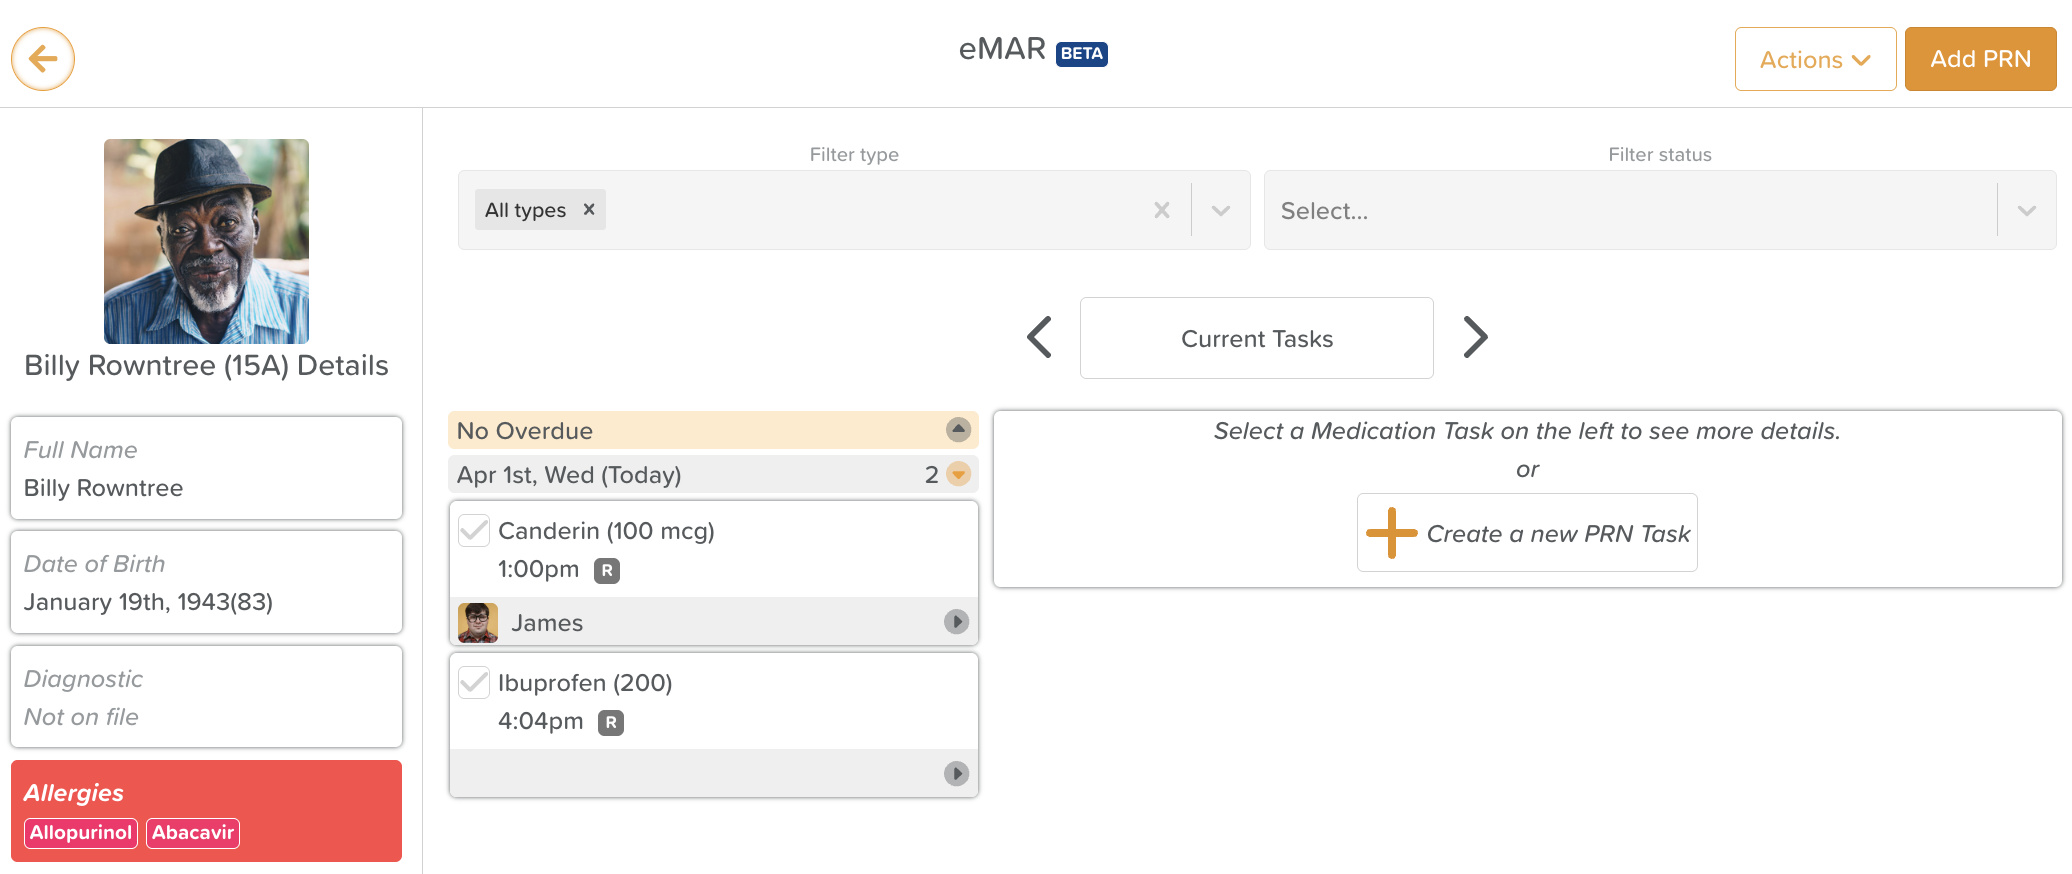Expand the Filter type dropdown arrow
This screenshot has width=2072, height=874.
(x=1221, y=210)
